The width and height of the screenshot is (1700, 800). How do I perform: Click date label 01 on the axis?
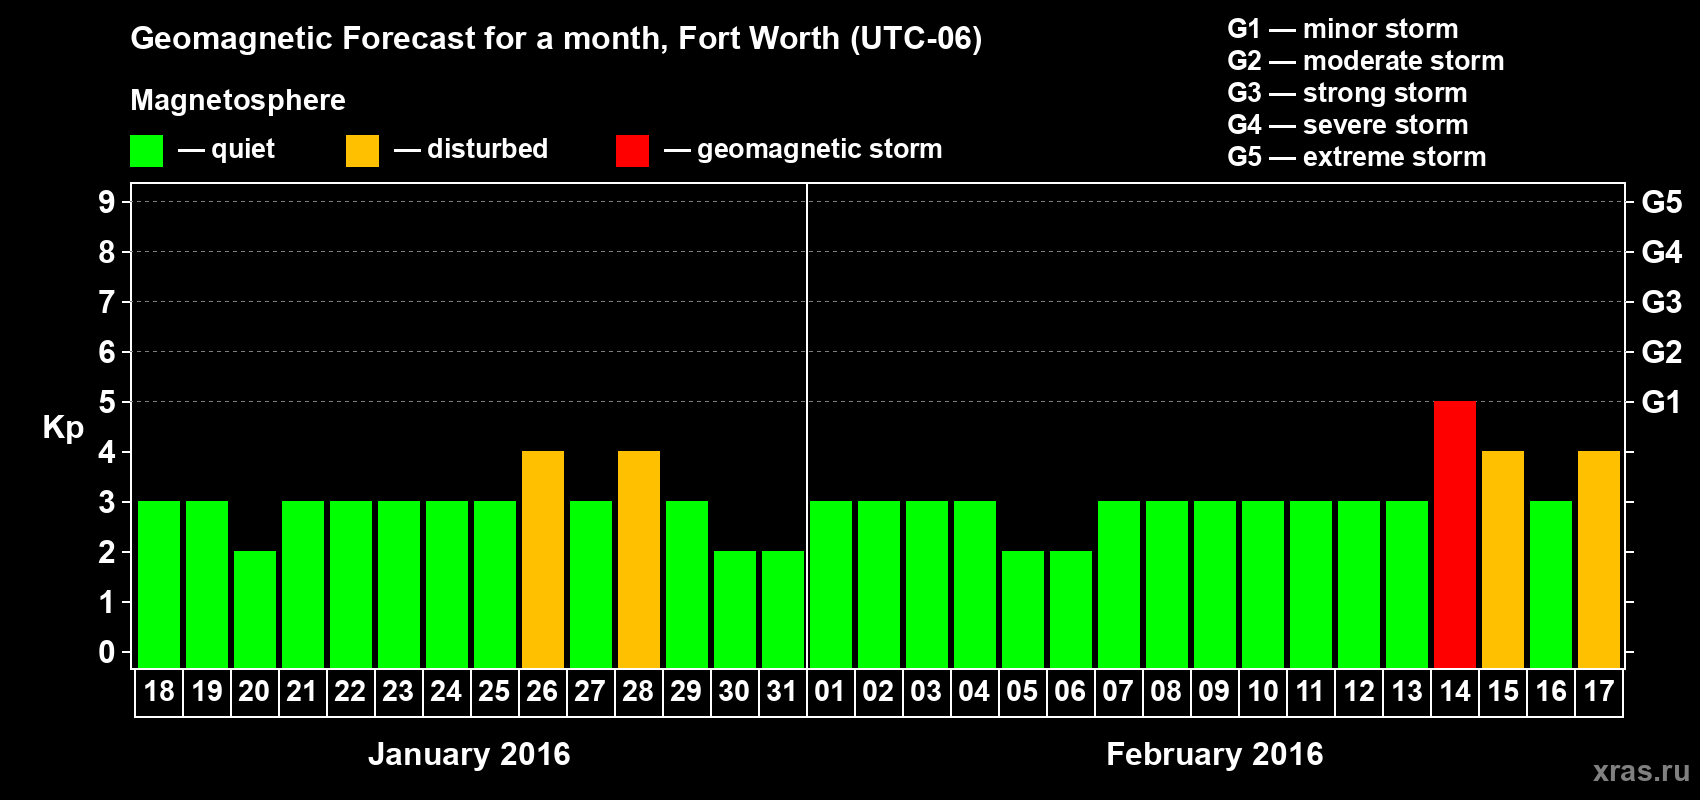830,692
